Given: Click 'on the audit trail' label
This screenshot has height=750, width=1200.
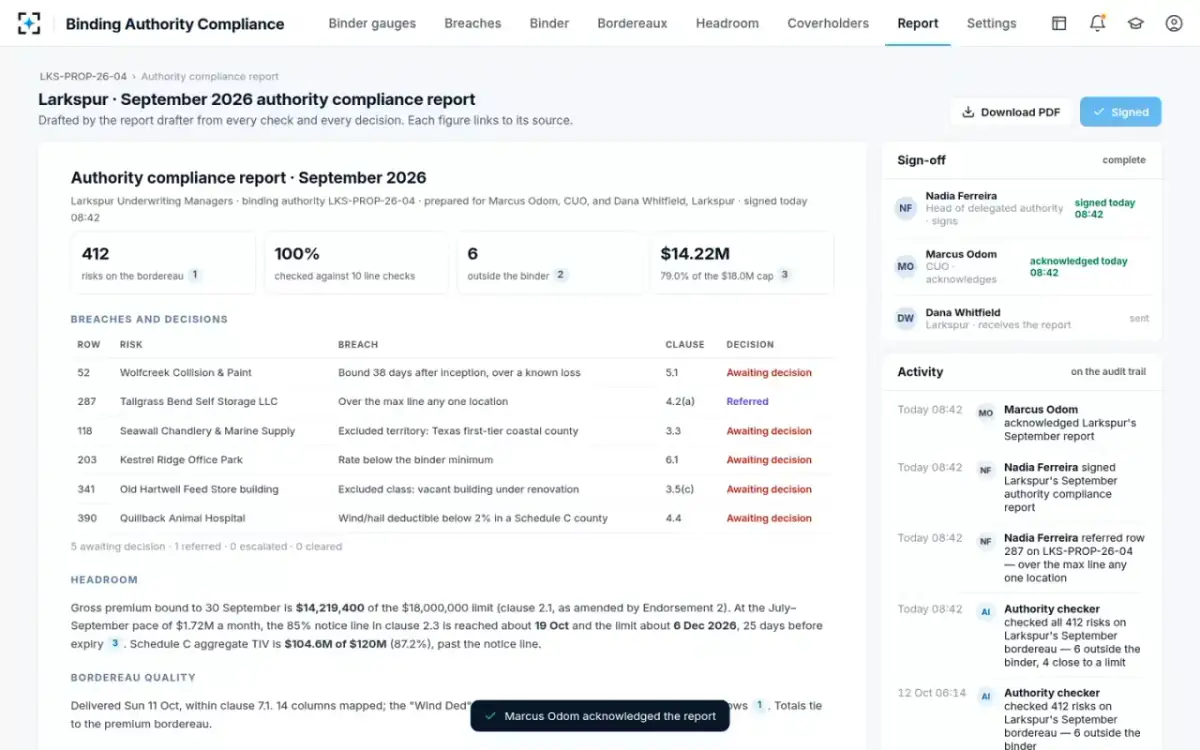Looking at the screenshot, I should [x=1108, y=372].
